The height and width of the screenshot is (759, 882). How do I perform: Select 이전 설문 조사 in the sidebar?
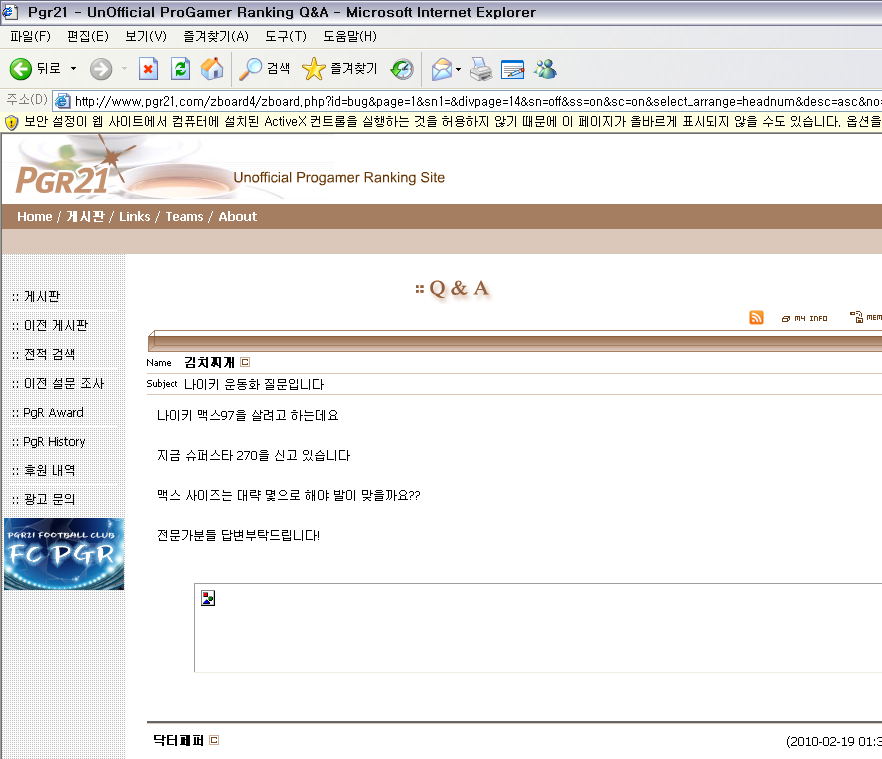coord(64,384)
